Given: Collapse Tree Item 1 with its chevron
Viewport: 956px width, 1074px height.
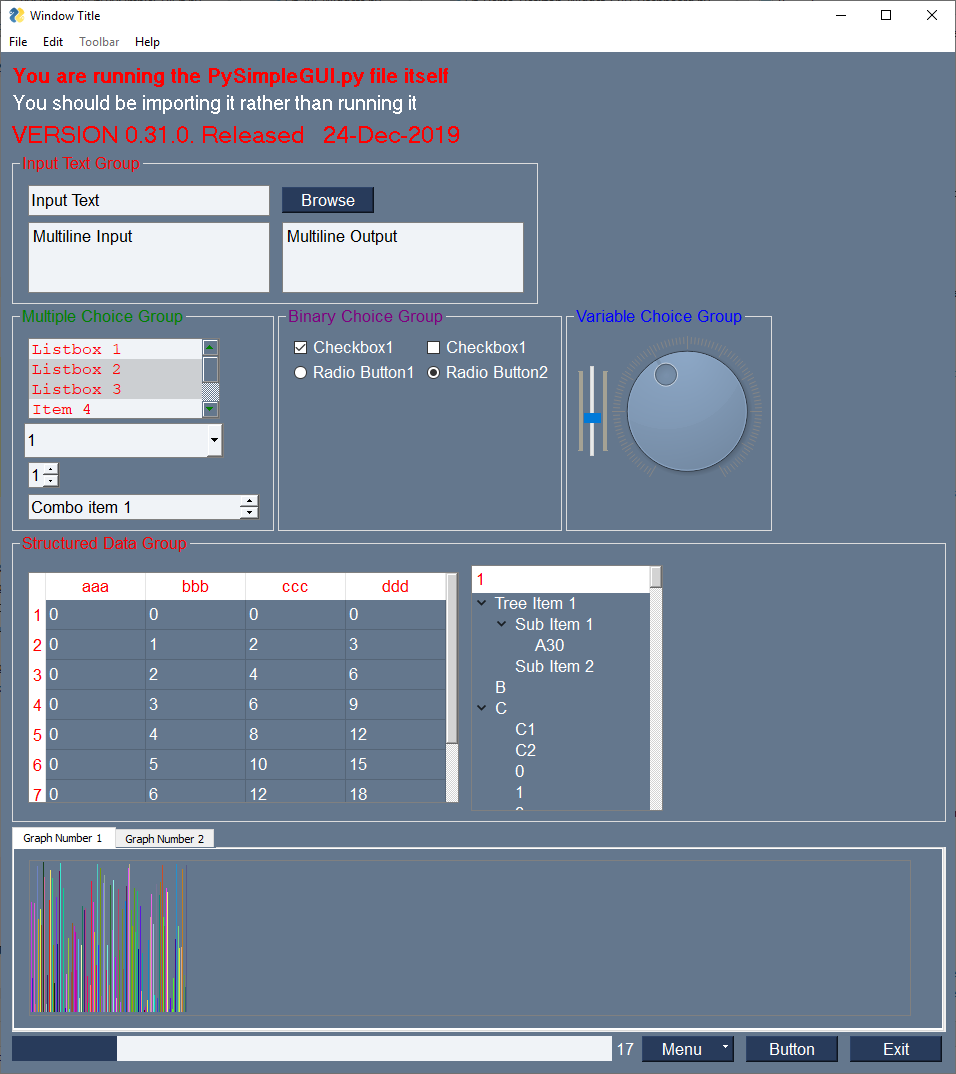Looking at the screenshot, I should 481,603.
